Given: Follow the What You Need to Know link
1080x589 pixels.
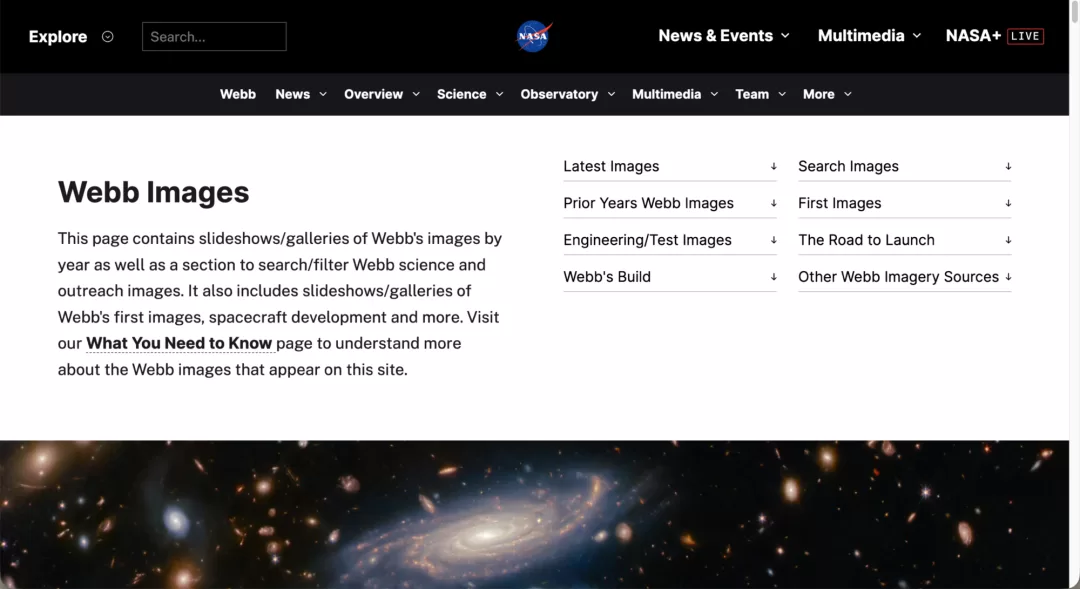Looking at the screenshot, I should click(x=179, y=343).
